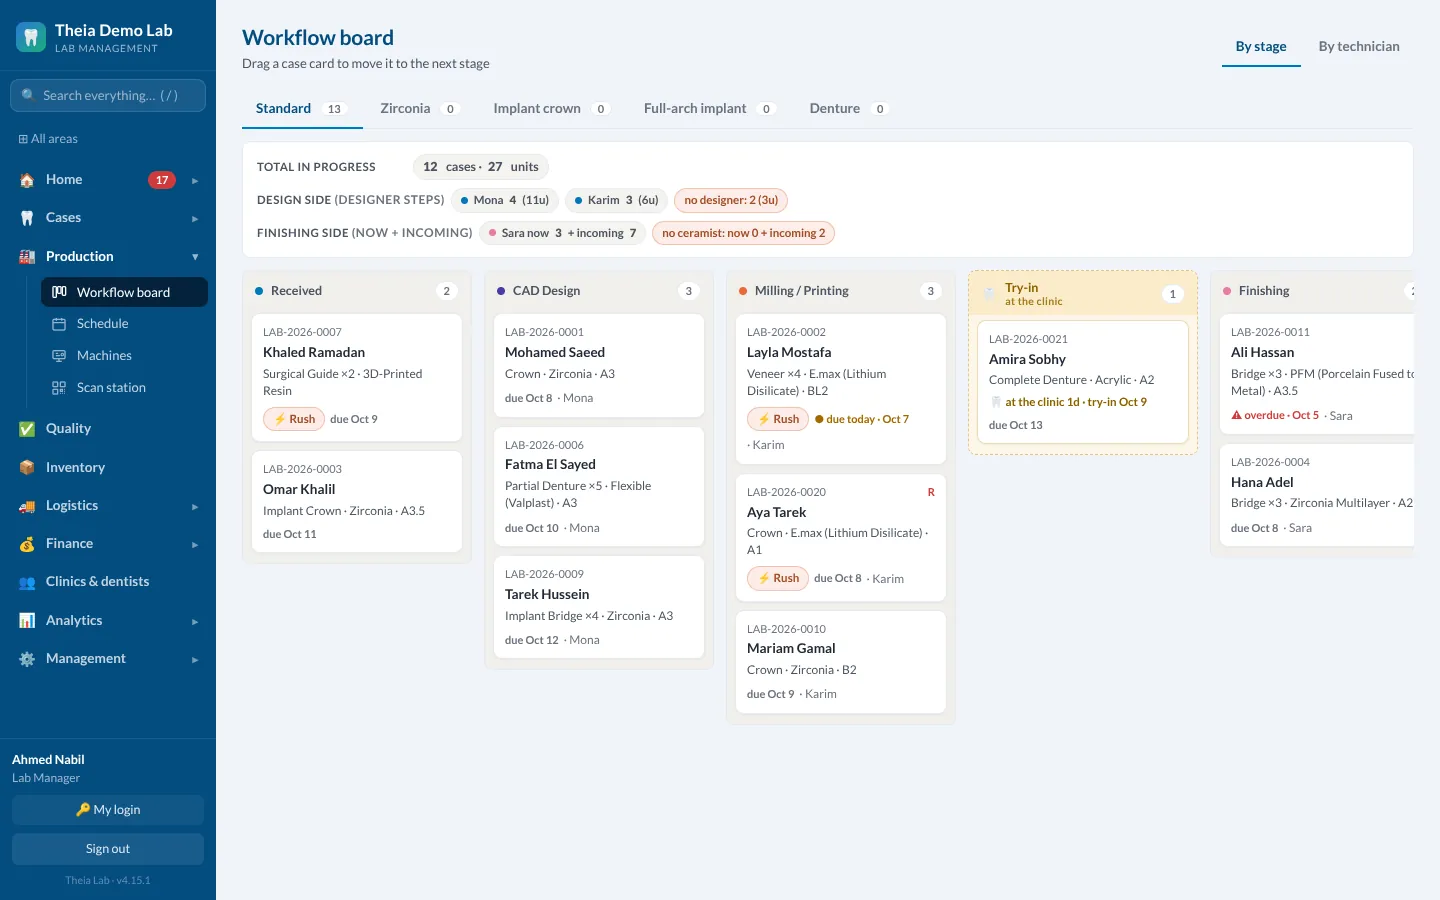Focus the Search everything field
Screen dimensions: 1440x900
click(108, 96)
